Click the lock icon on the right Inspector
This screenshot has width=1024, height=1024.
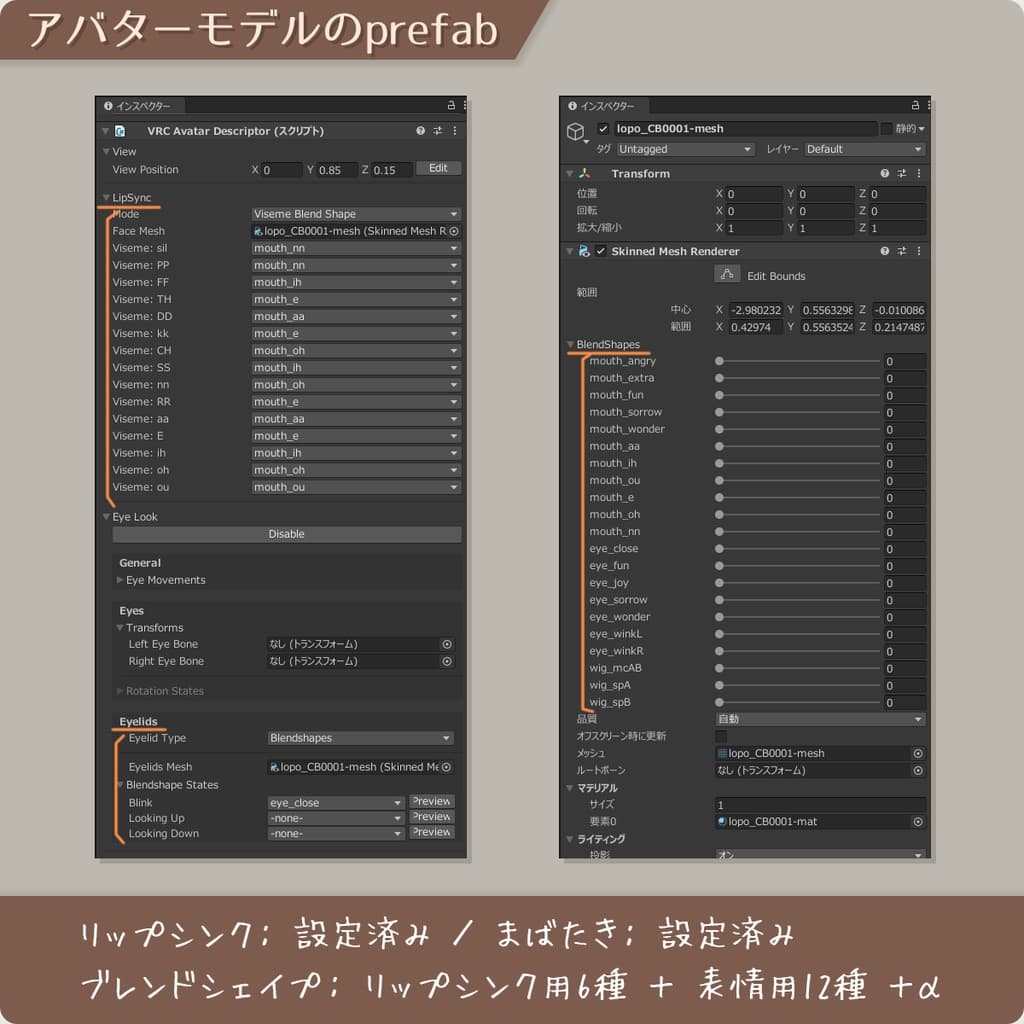click(x=915, y=103)
